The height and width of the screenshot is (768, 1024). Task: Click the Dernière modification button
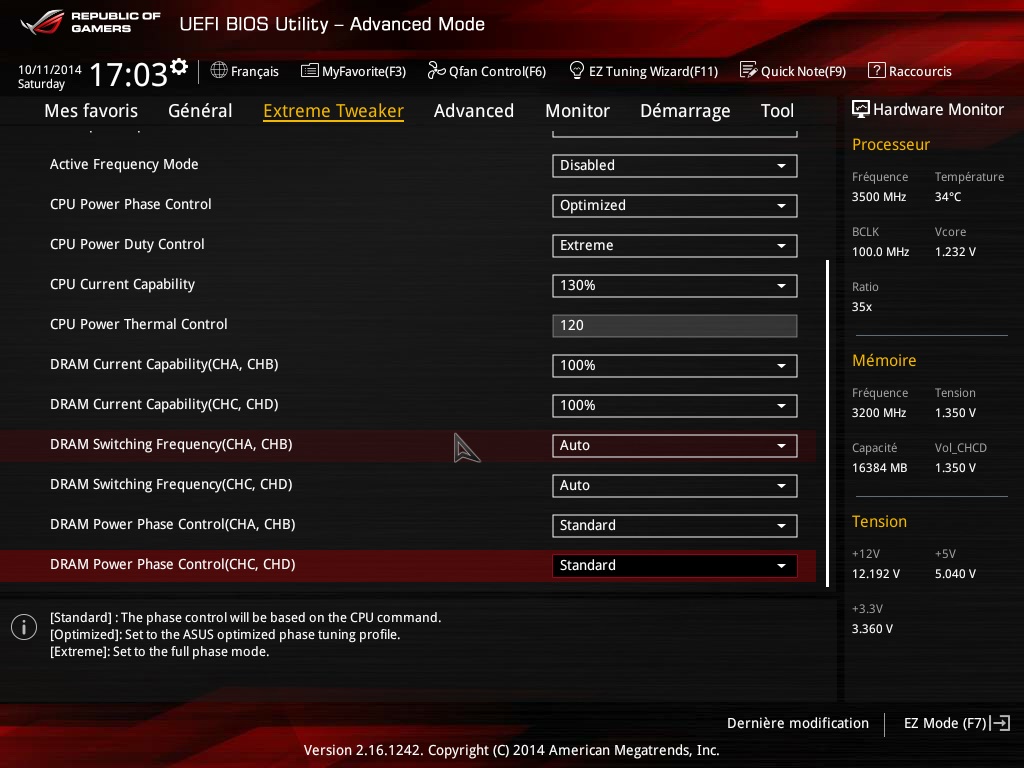click(797, 723)
